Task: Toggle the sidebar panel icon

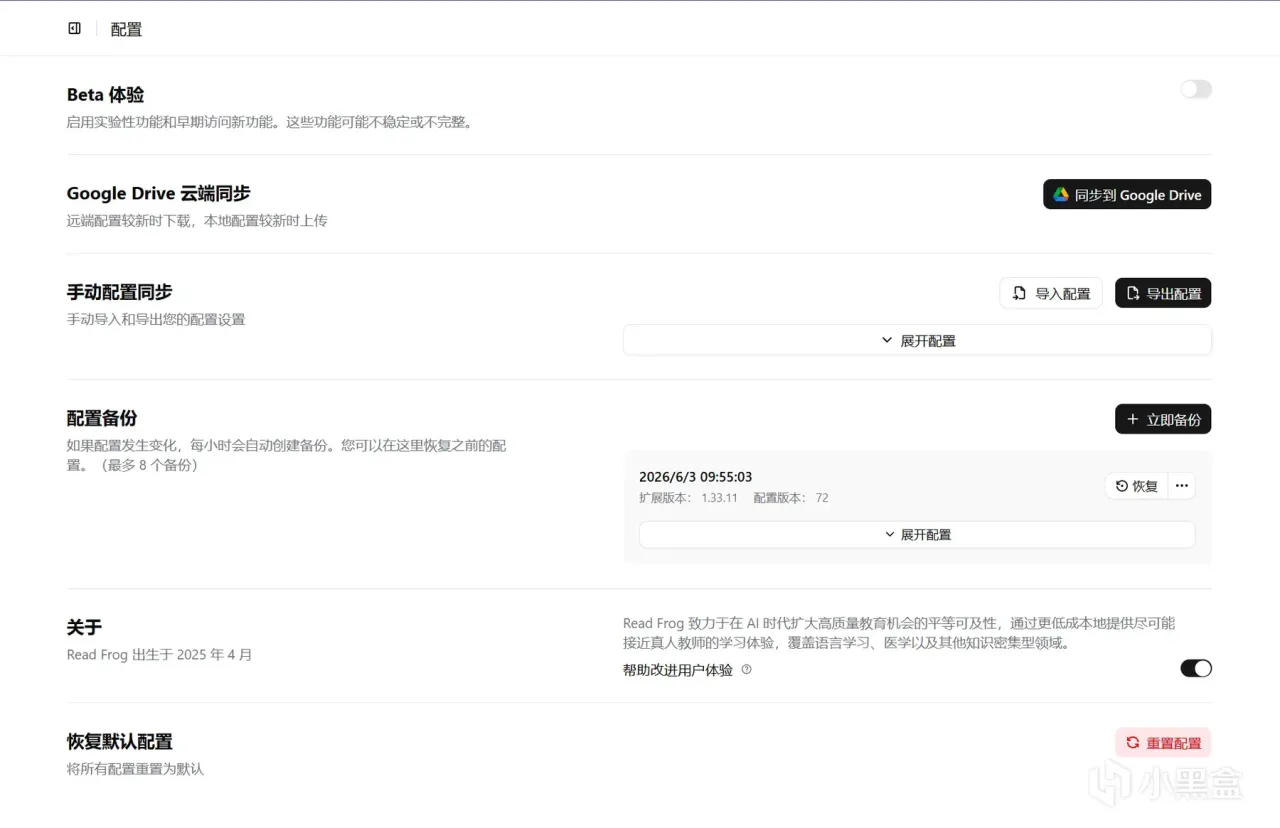Action: pyautogui.click(x=74, y=29)
